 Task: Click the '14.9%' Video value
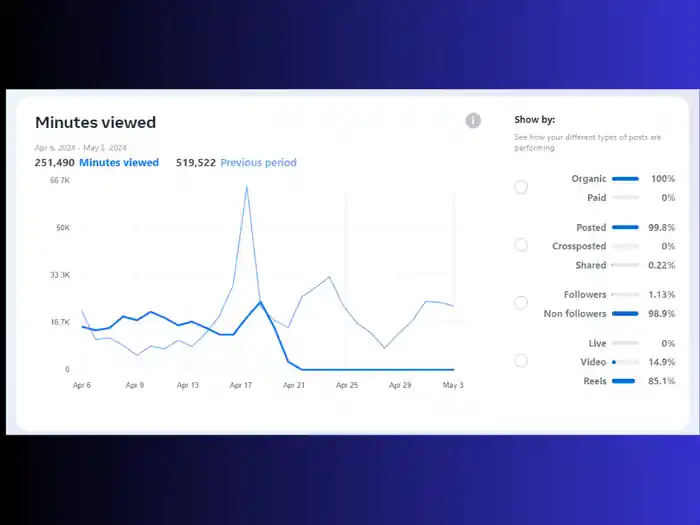[x=662, y=362]
